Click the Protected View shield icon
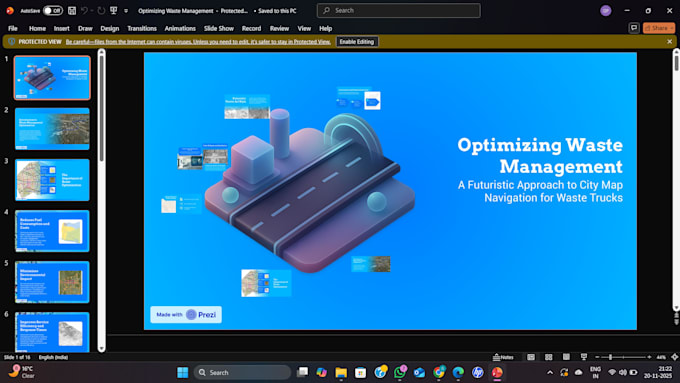 (12, 42)
